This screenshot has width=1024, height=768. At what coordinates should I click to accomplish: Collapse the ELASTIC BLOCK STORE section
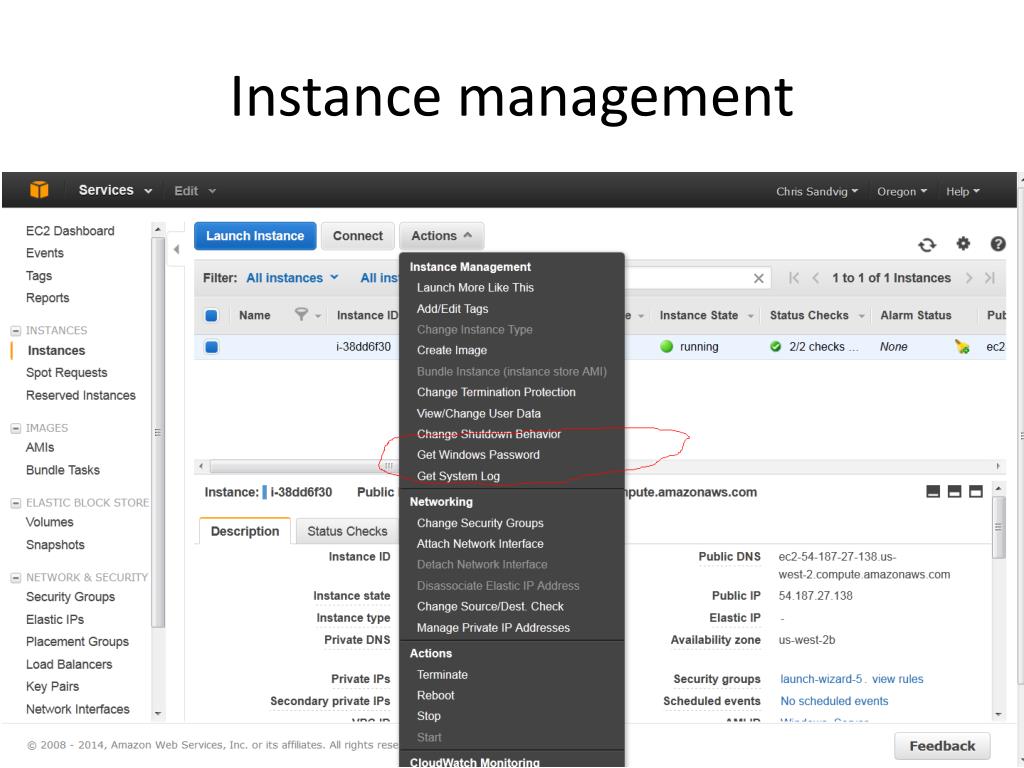[x=16, y=503]
